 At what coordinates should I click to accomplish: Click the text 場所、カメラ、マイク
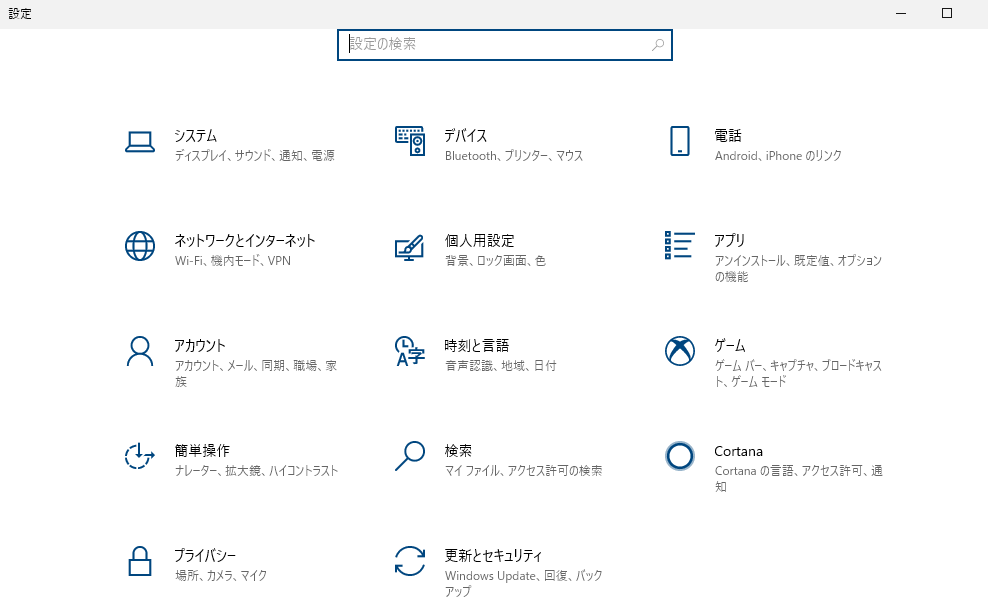[221, 575]
